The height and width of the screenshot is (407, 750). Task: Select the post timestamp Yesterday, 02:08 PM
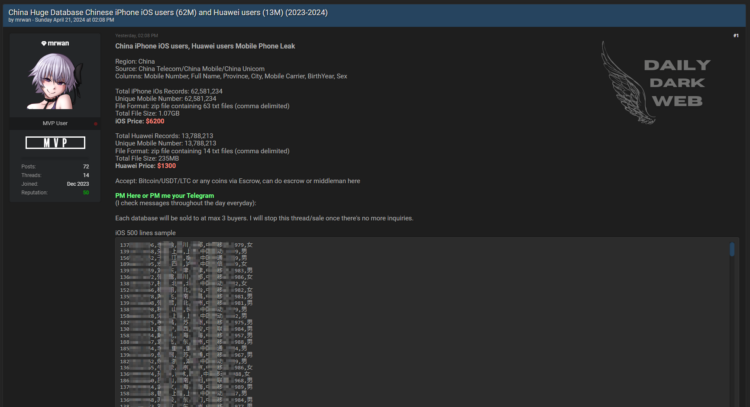[136, 35]
